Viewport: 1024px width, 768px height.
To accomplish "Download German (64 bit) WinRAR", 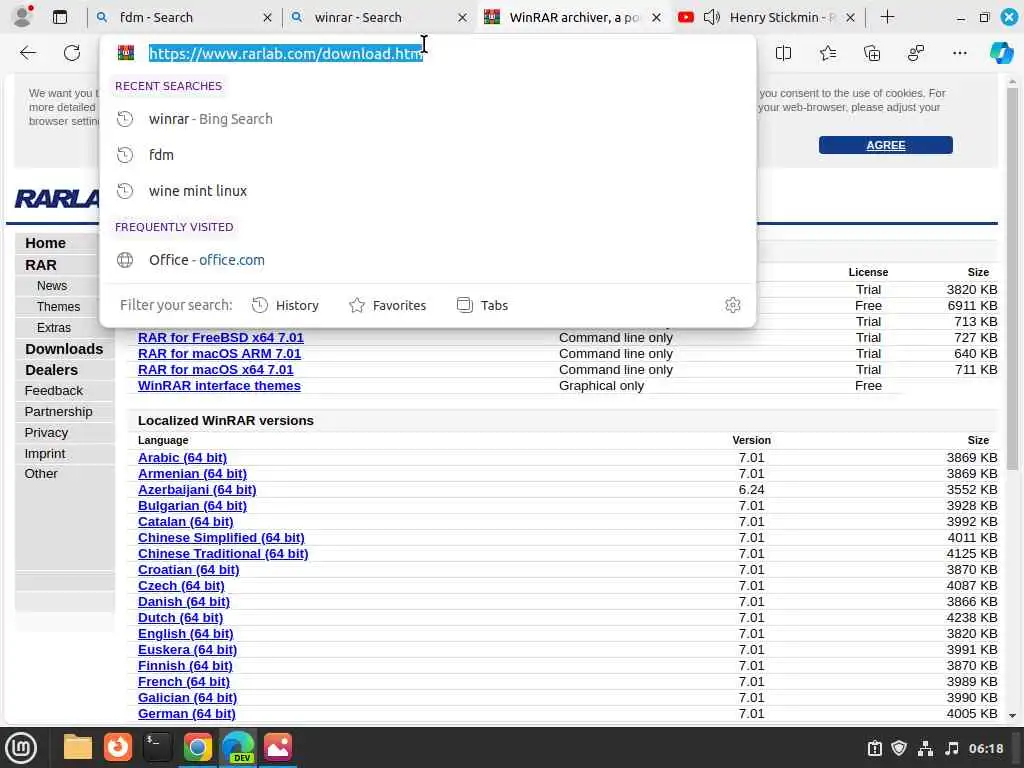I will point(187,714).
